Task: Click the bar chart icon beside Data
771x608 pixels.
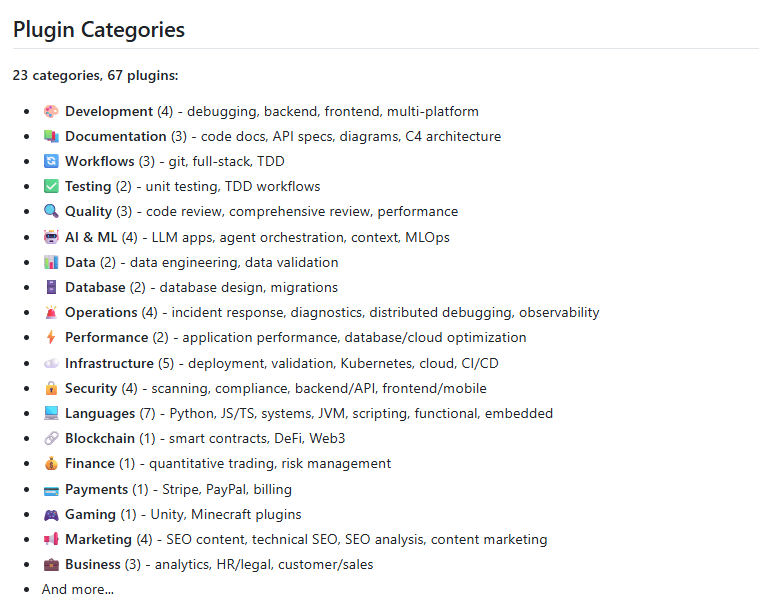Action: (51, 262)
